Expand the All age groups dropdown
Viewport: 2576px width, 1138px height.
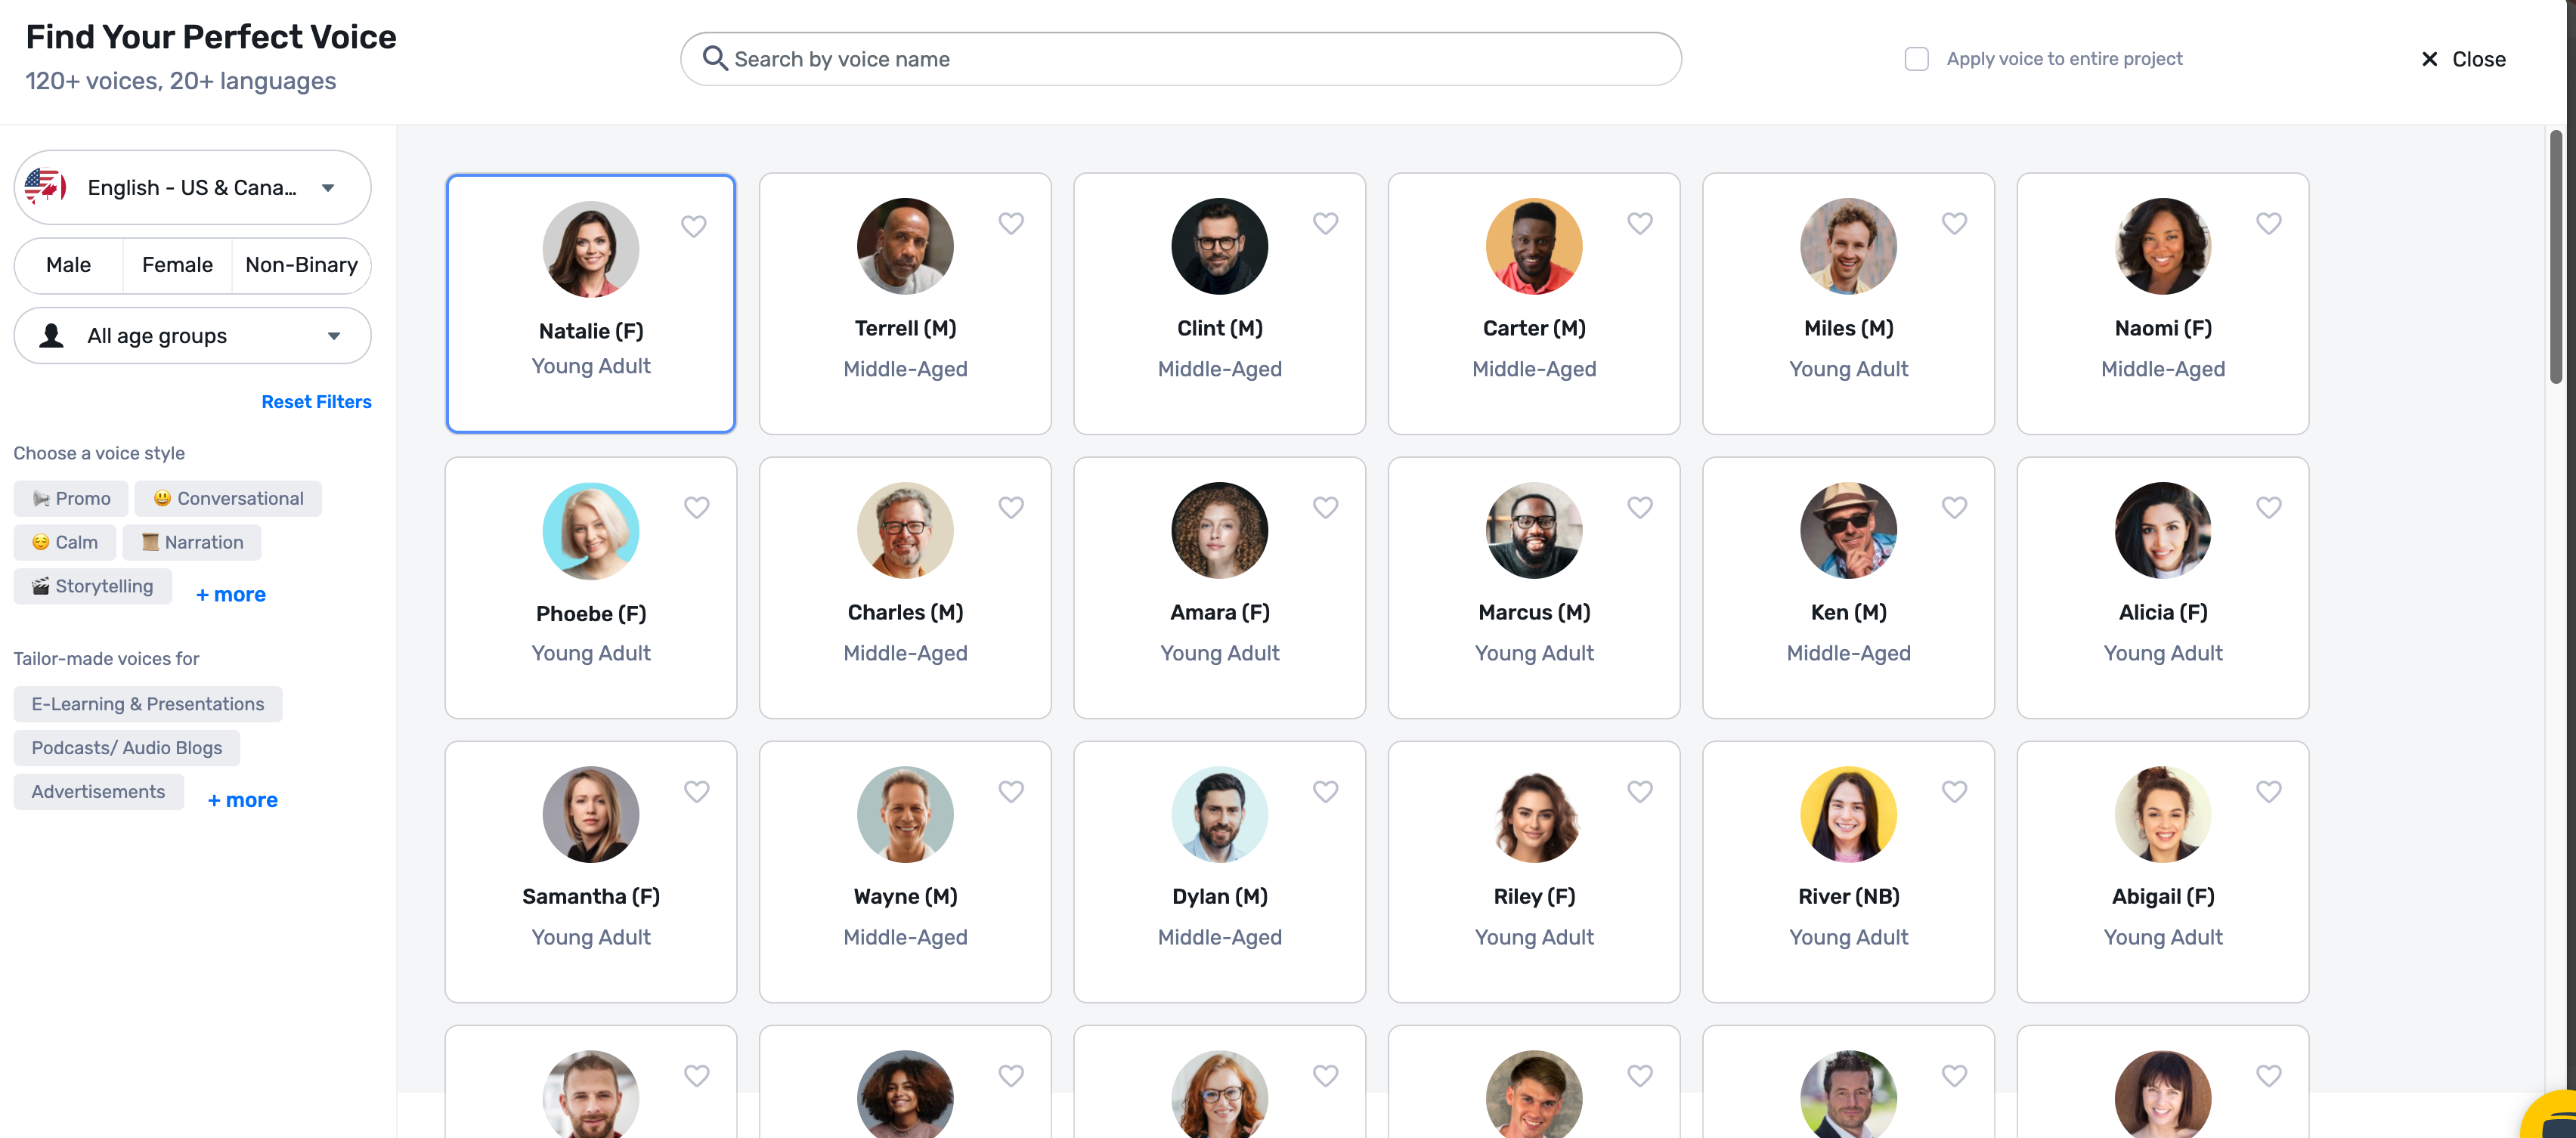click(x=192, y=336)
